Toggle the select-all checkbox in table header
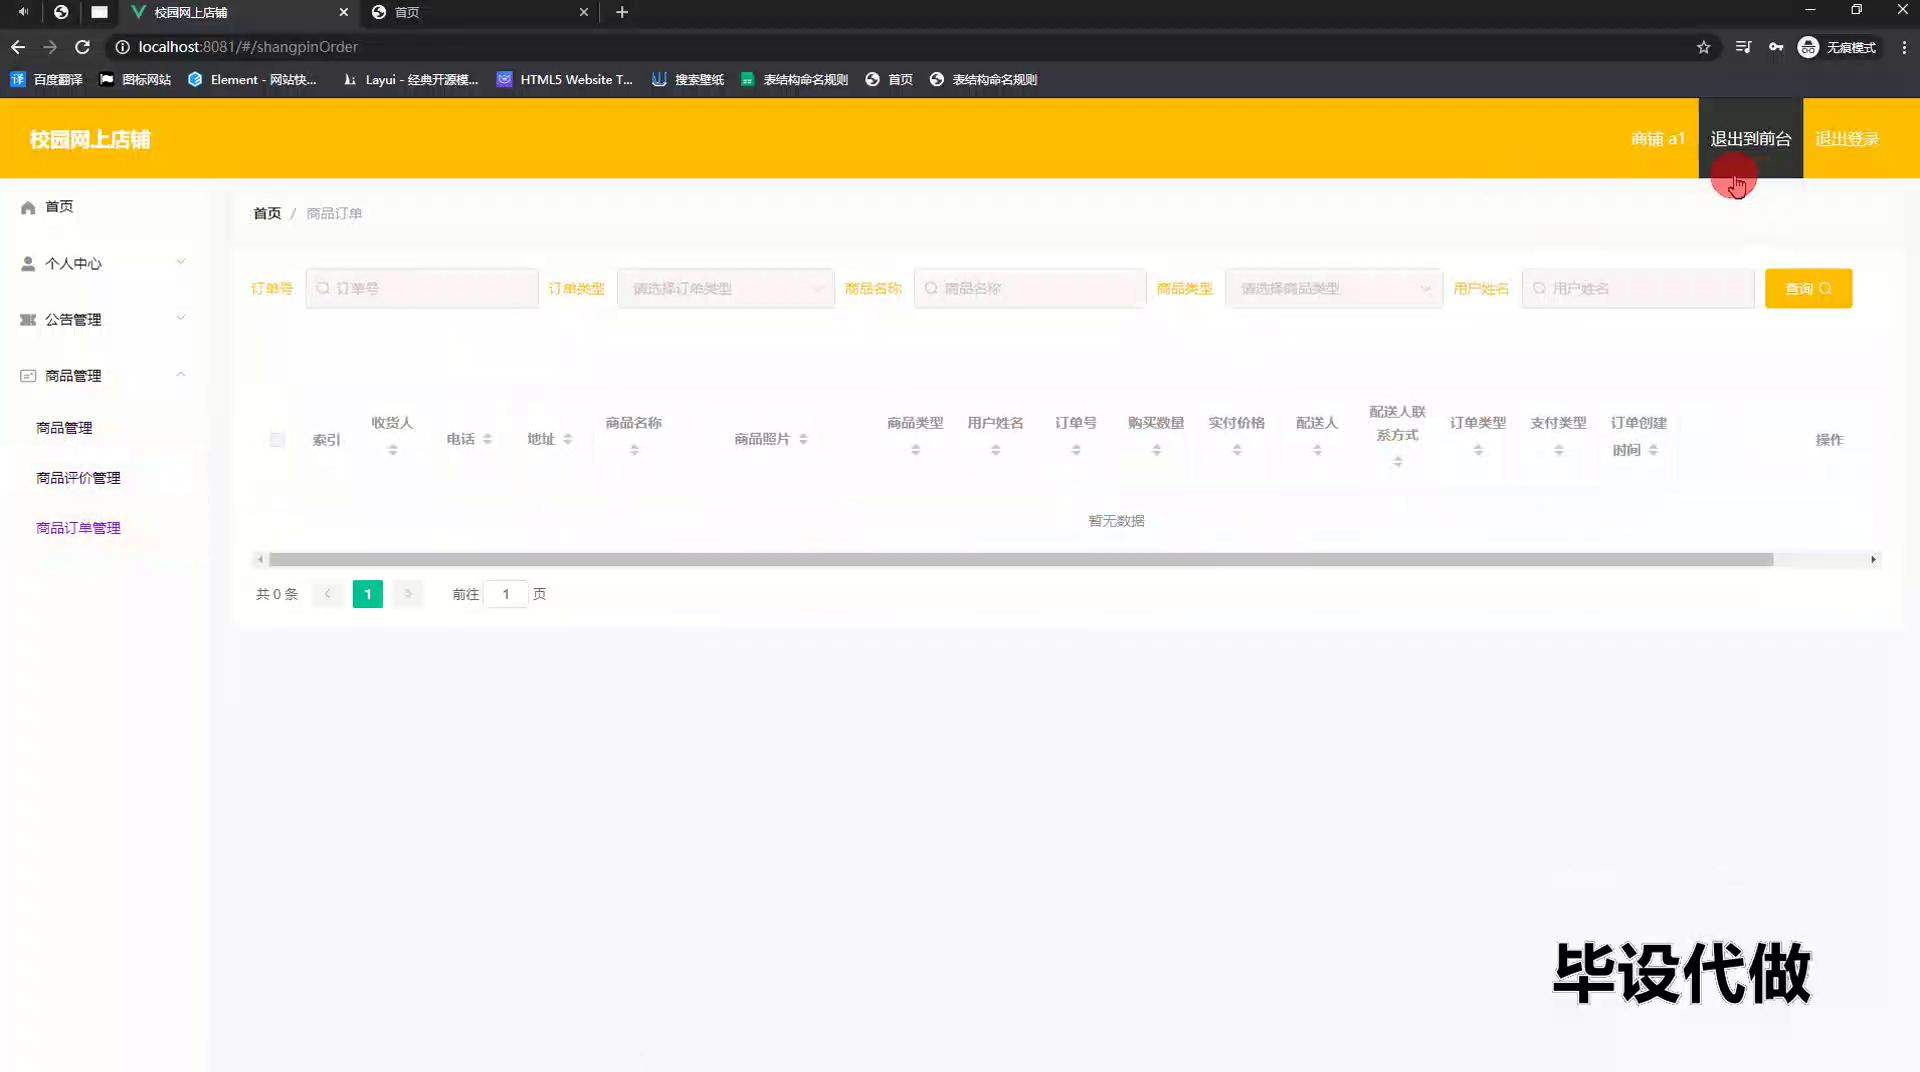This screenshot has height=1072, width=1920. click(x=277, y=440)
